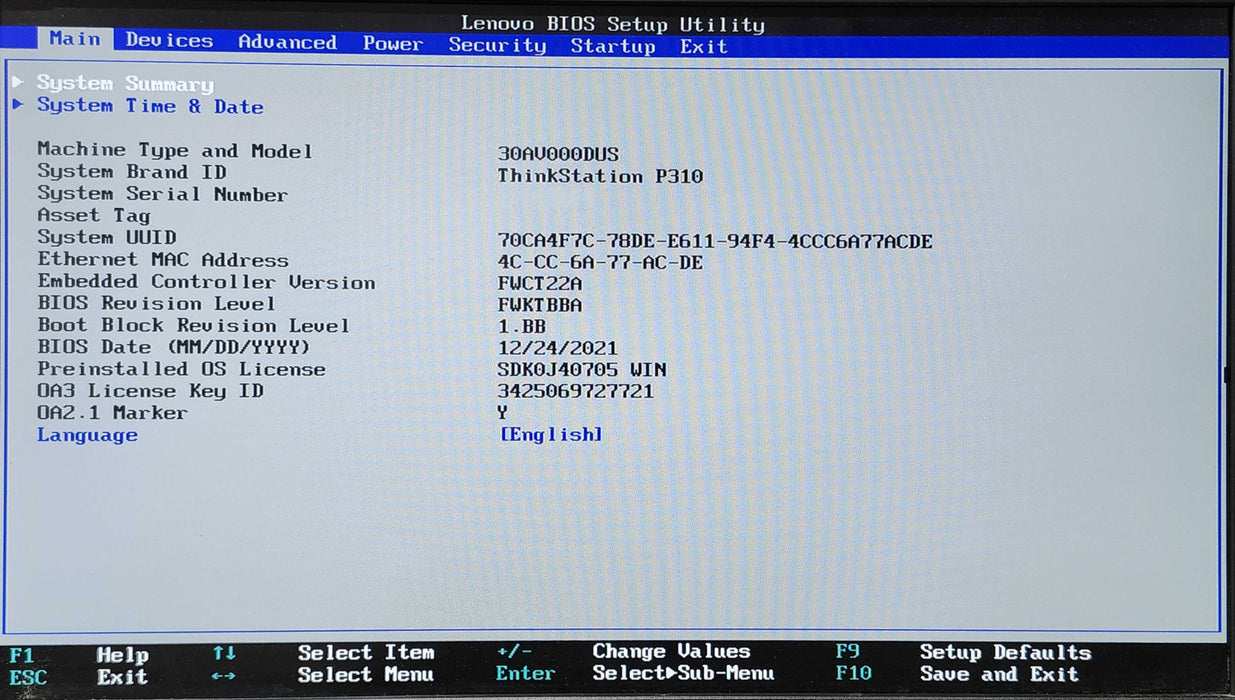Switch to the Startup tab
Screen dimensions: 1235x700
click(613, 46)
